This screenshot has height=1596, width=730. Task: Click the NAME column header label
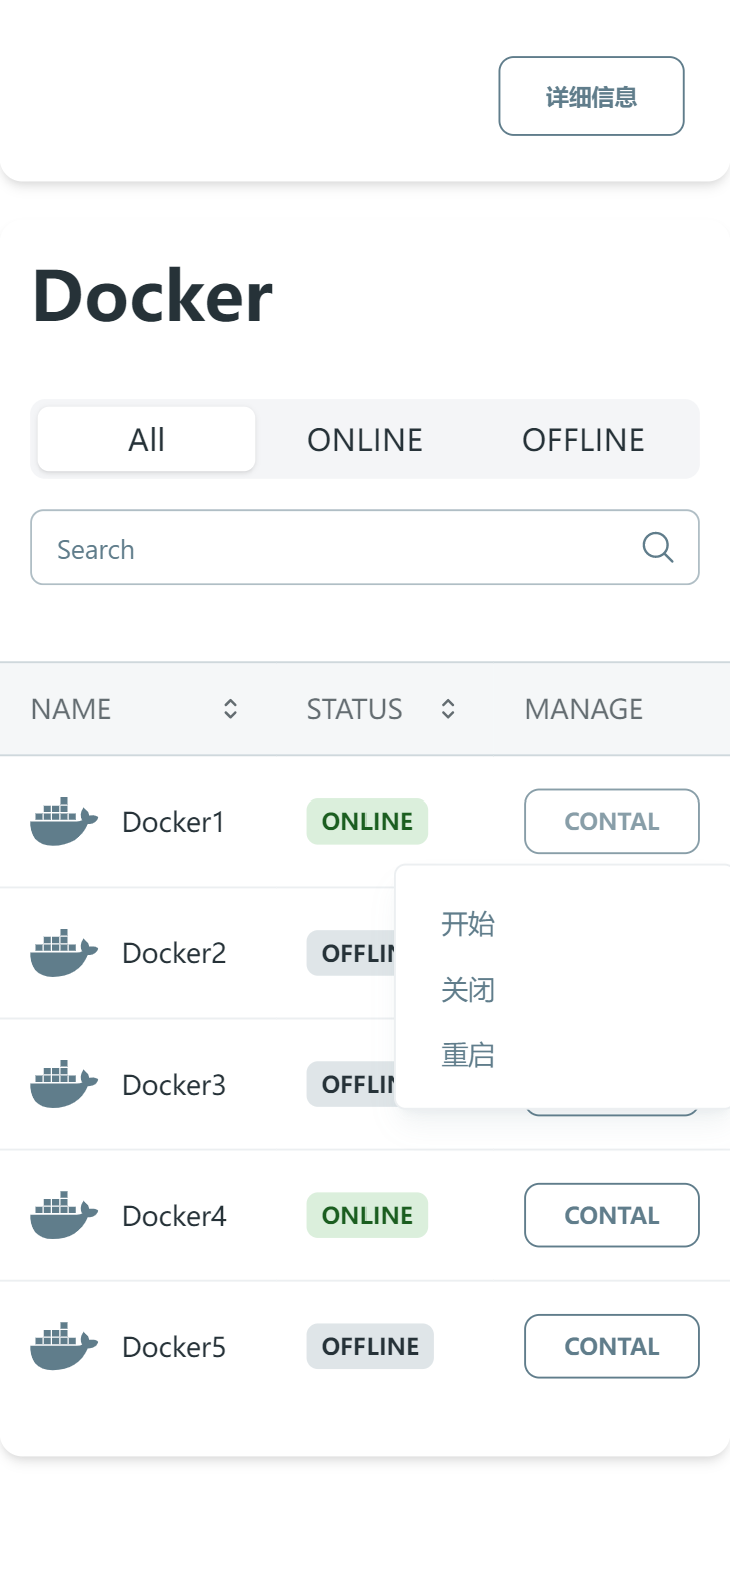click(x=71, y=709)
